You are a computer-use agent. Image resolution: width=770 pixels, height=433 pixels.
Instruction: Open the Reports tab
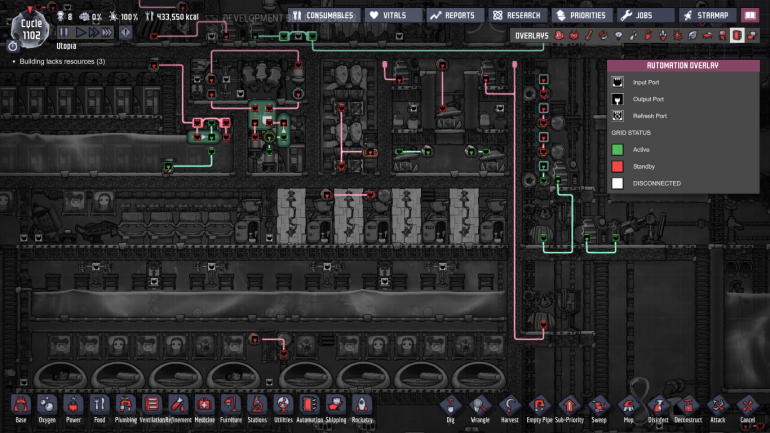pyautogui.click(x=455, y=15)
